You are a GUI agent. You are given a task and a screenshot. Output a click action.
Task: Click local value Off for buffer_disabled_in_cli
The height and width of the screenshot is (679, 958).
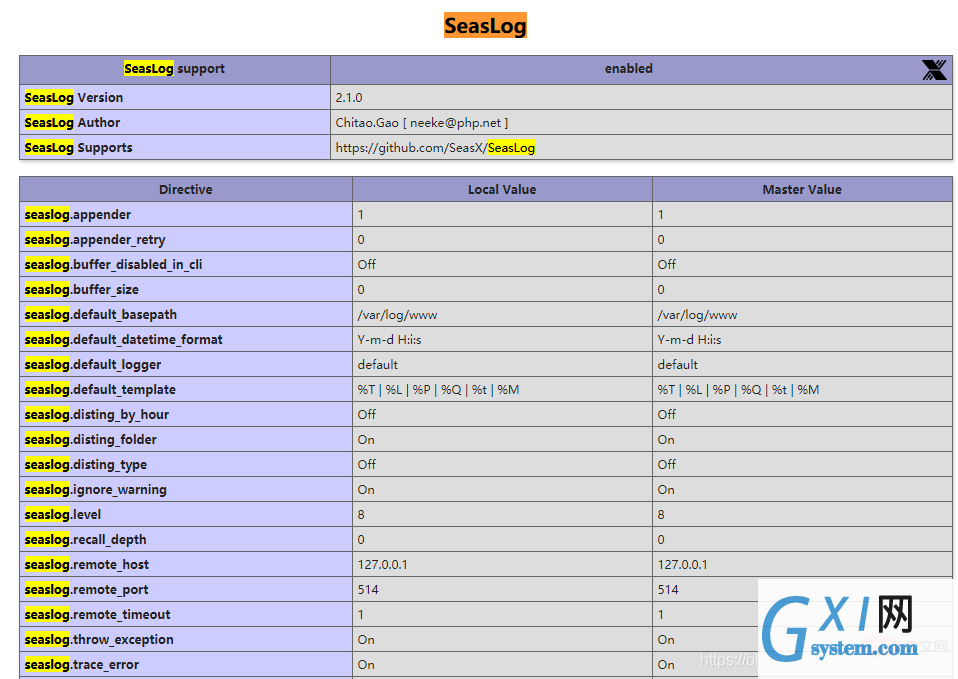(367, 265)
